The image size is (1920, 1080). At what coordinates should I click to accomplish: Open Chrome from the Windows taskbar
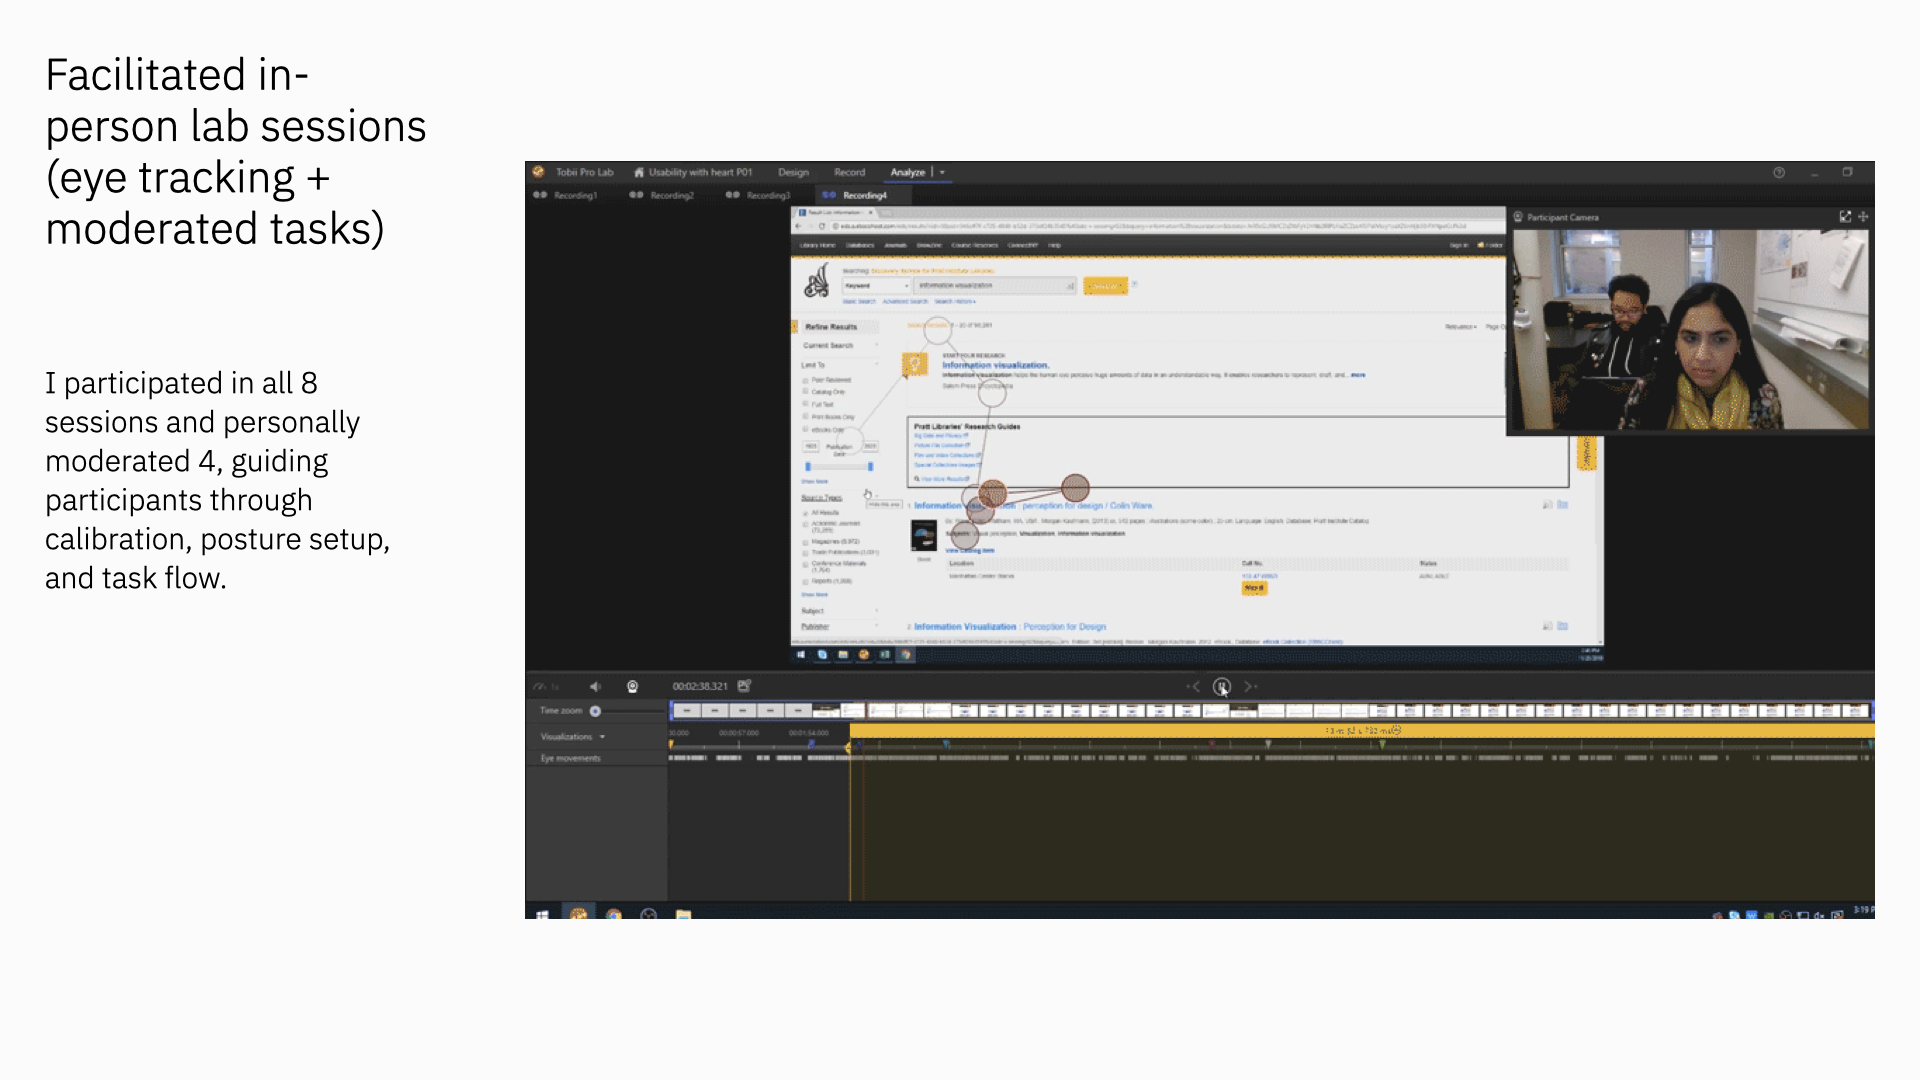(x=613, y=913)
